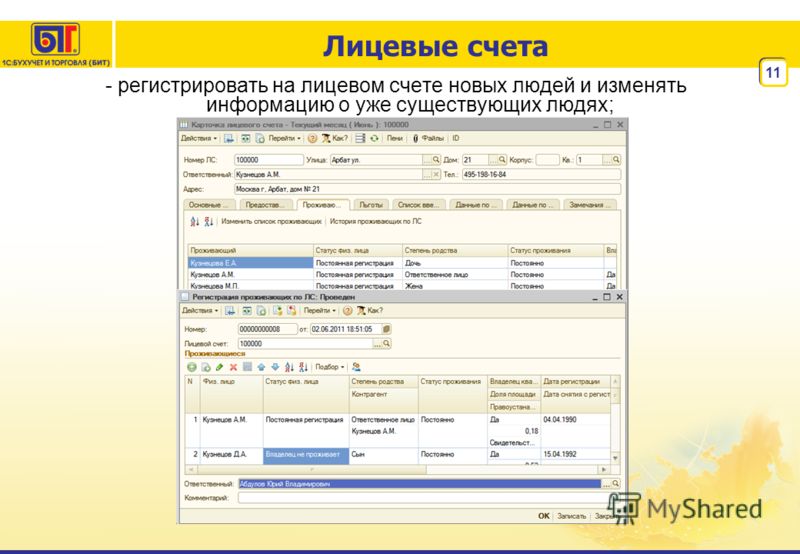Click the empty Корпус field

547,160
